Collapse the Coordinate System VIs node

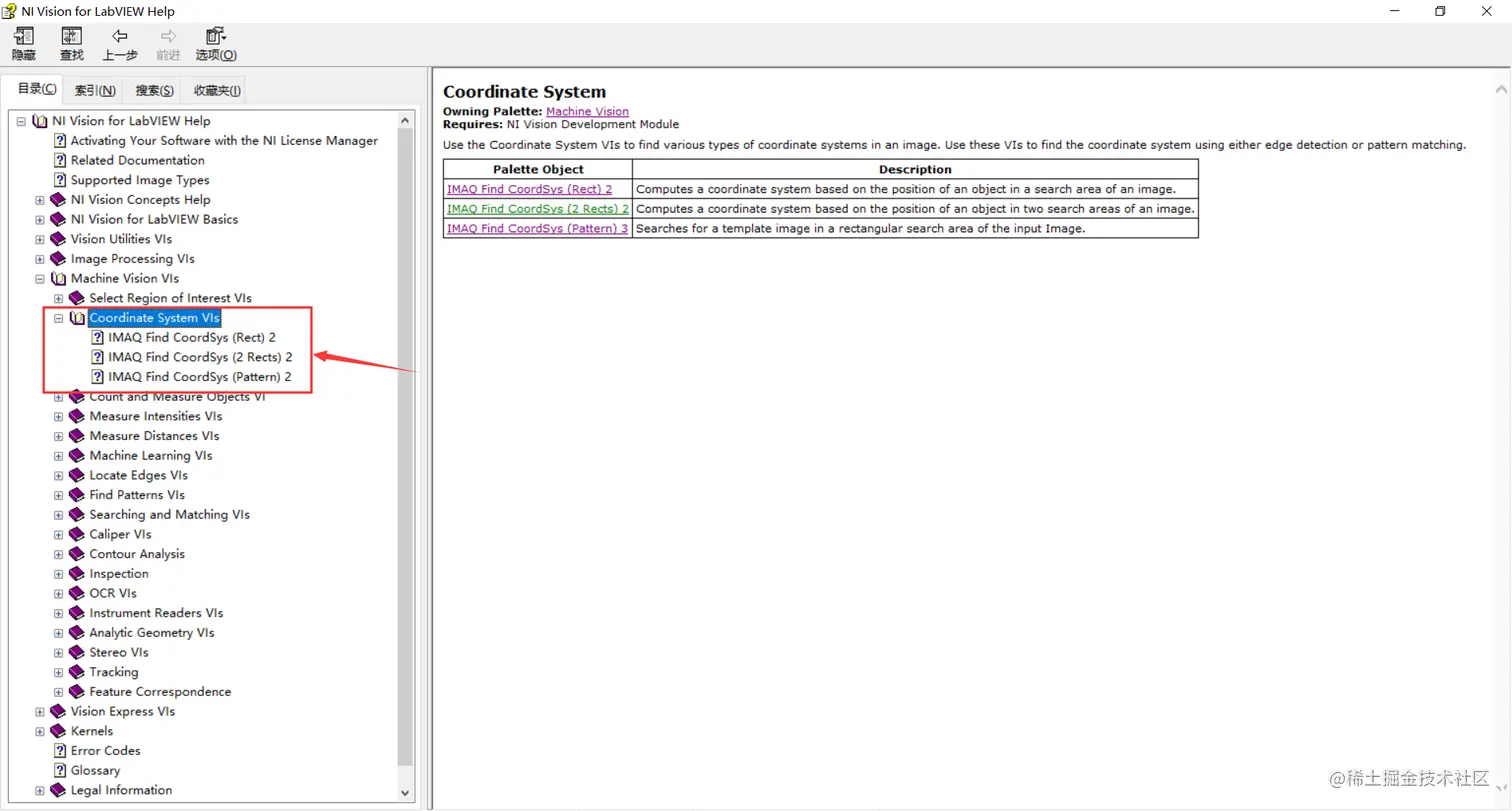(59, 318)
